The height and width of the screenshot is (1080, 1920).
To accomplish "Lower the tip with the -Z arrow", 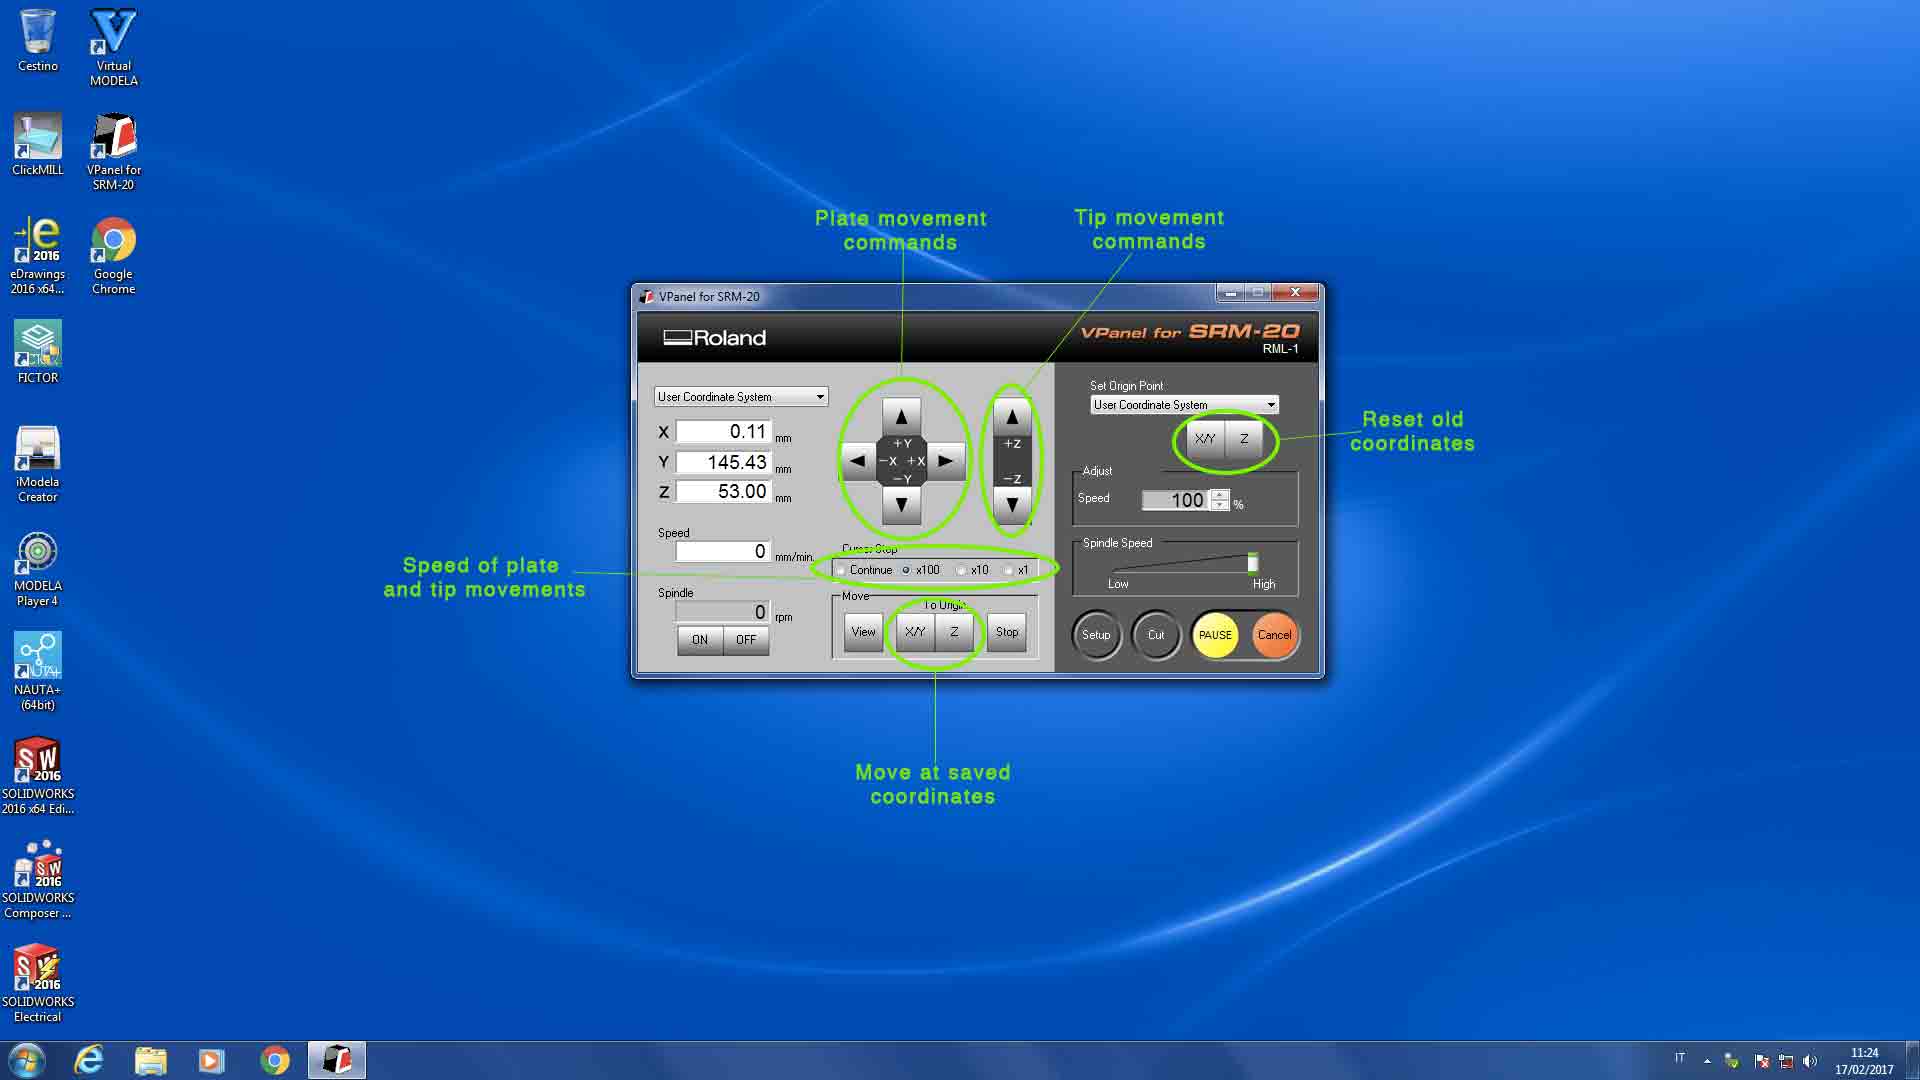I will (x=1012, y=505).
